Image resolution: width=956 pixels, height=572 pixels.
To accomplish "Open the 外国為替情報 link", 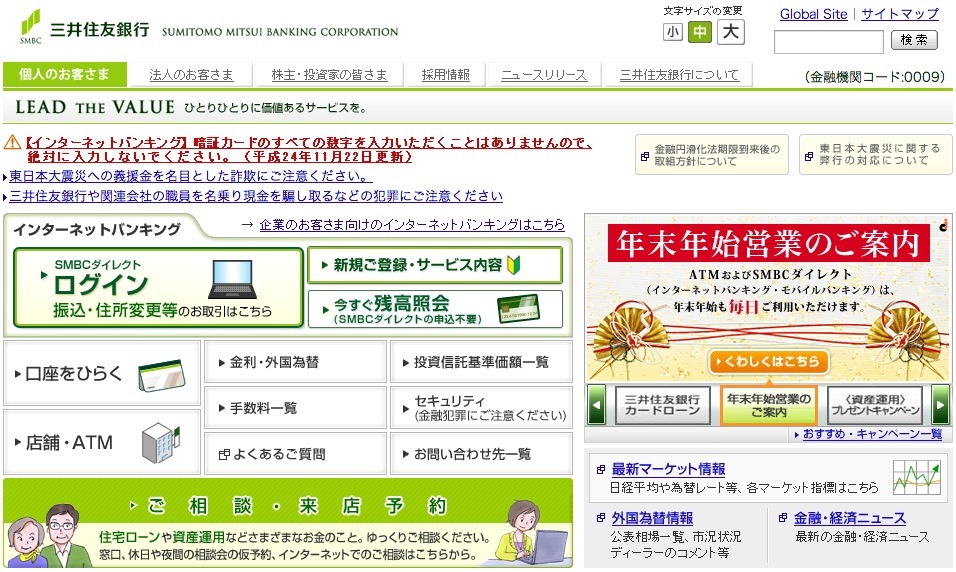I will pyautogui.click(x=652, y=518).
